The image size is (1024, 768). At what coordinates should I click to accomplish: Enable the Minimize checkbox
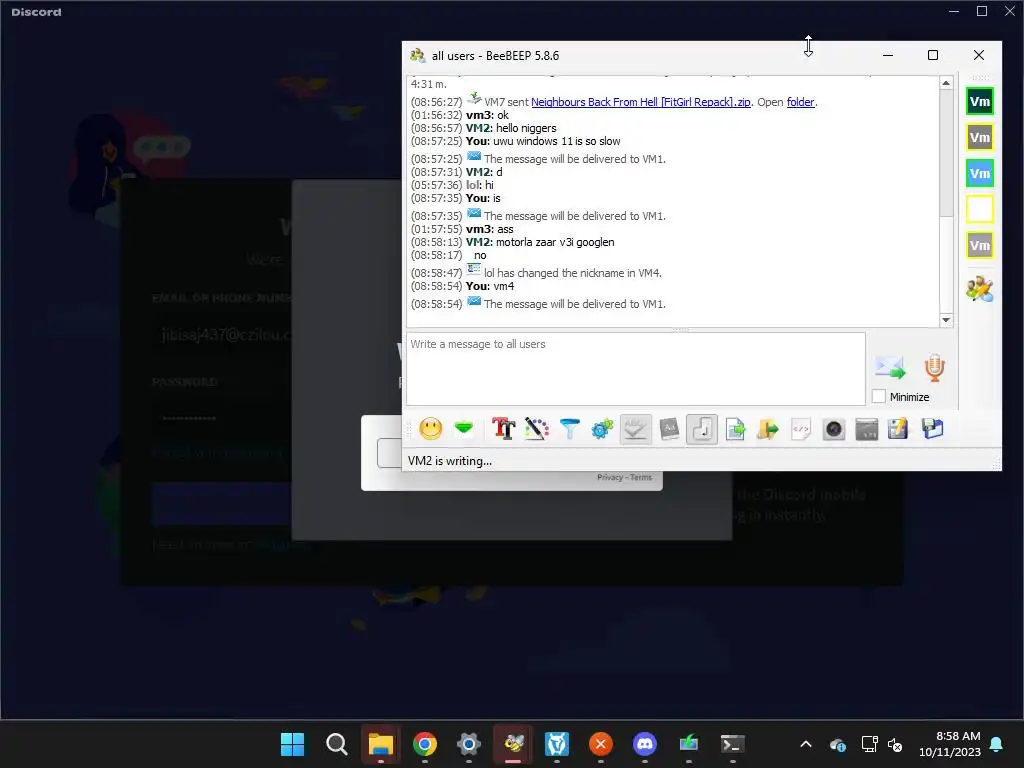pyautogui.click(x=879, y=396)
